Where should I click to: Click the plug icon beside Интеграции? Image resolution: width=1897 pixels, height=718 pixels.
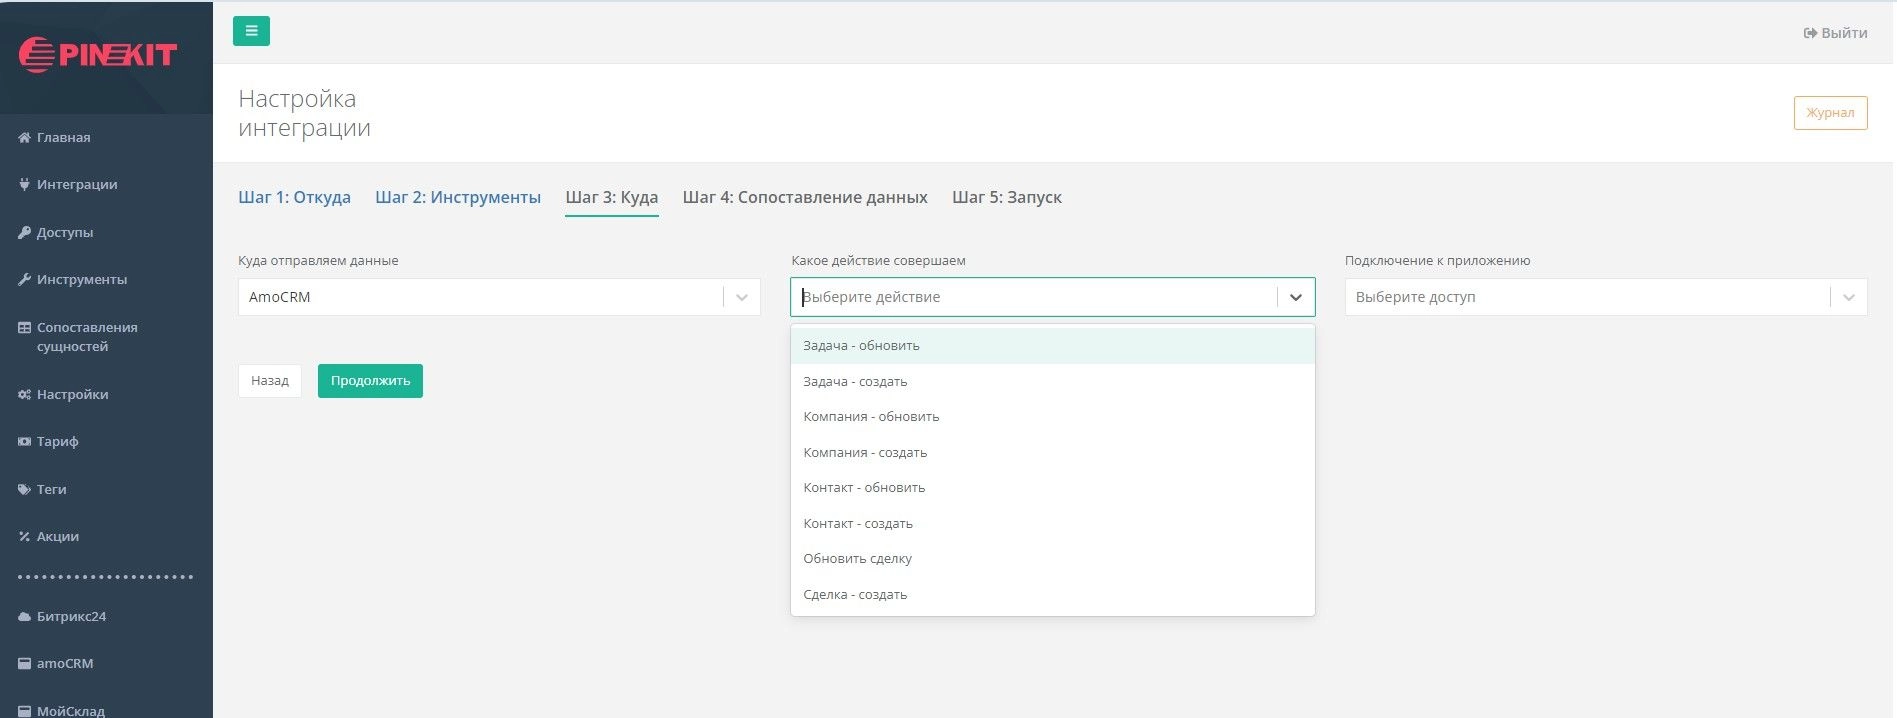pyautogui.click(x=25, y=185)
